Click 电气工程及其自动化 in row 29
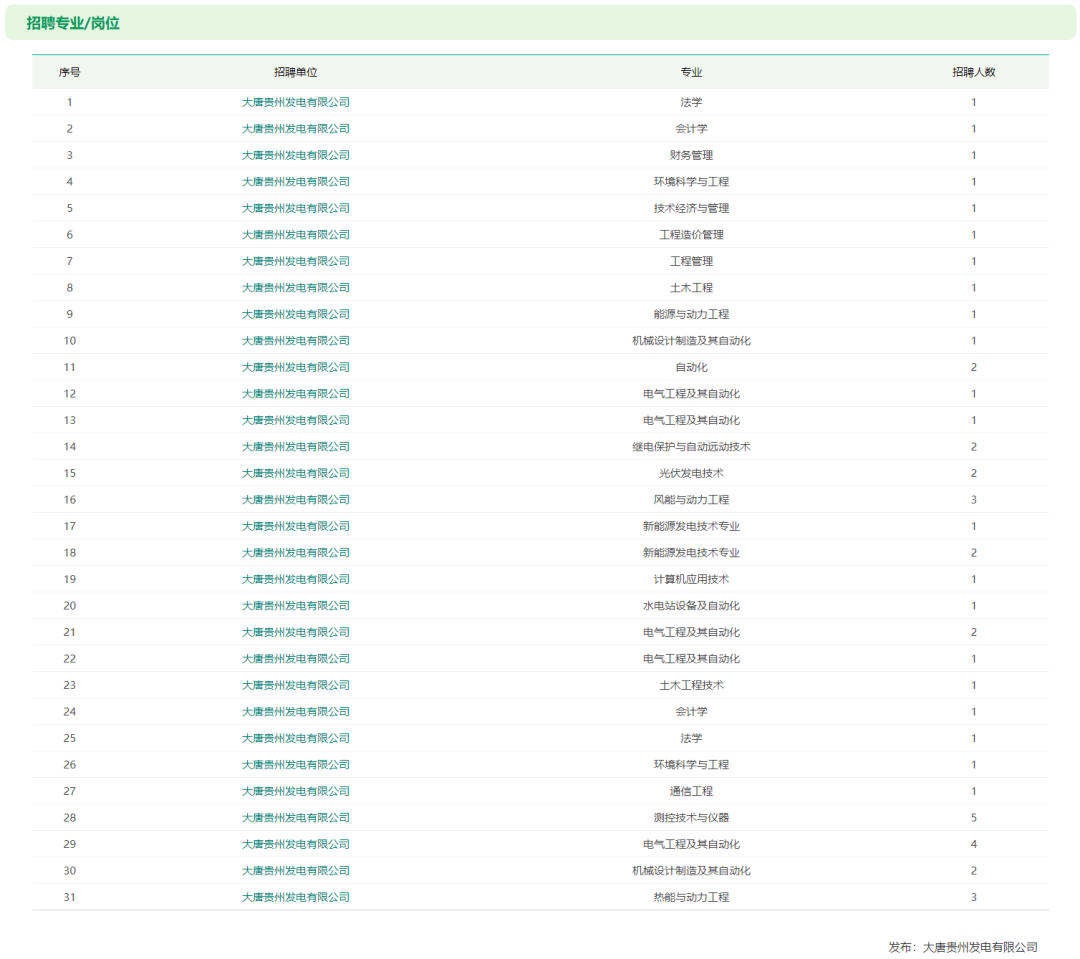This screenshot has width=1080, height=959. tap(692, 844)
